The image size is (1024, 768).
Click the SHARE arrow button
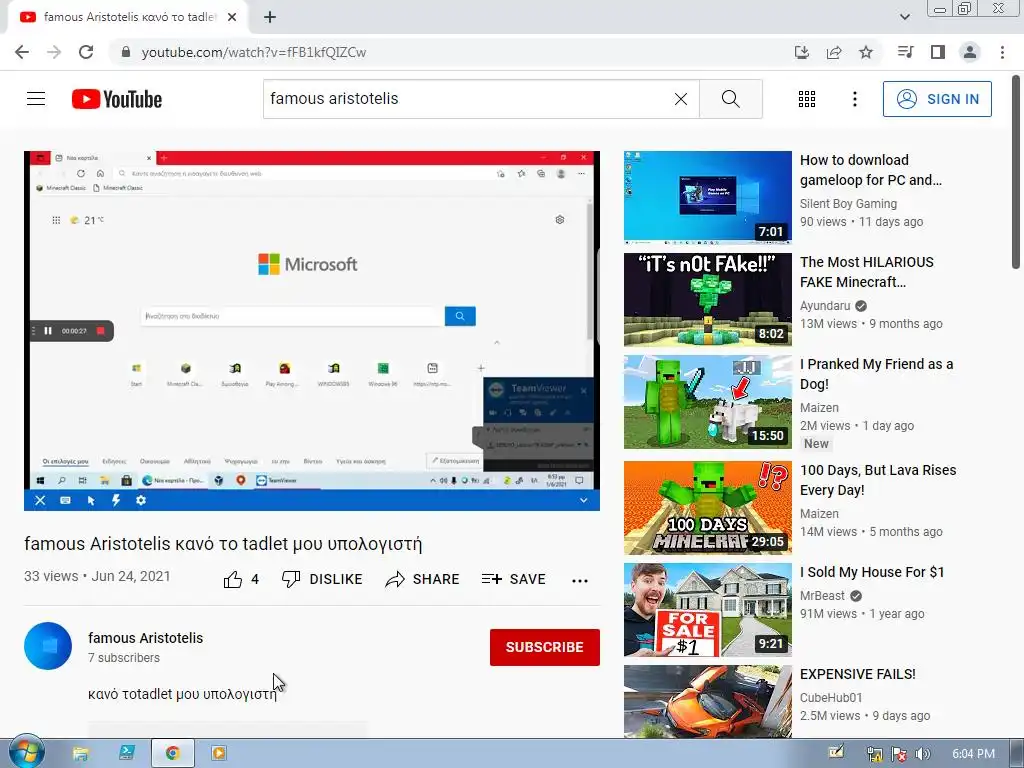click(x=423, y=579)
